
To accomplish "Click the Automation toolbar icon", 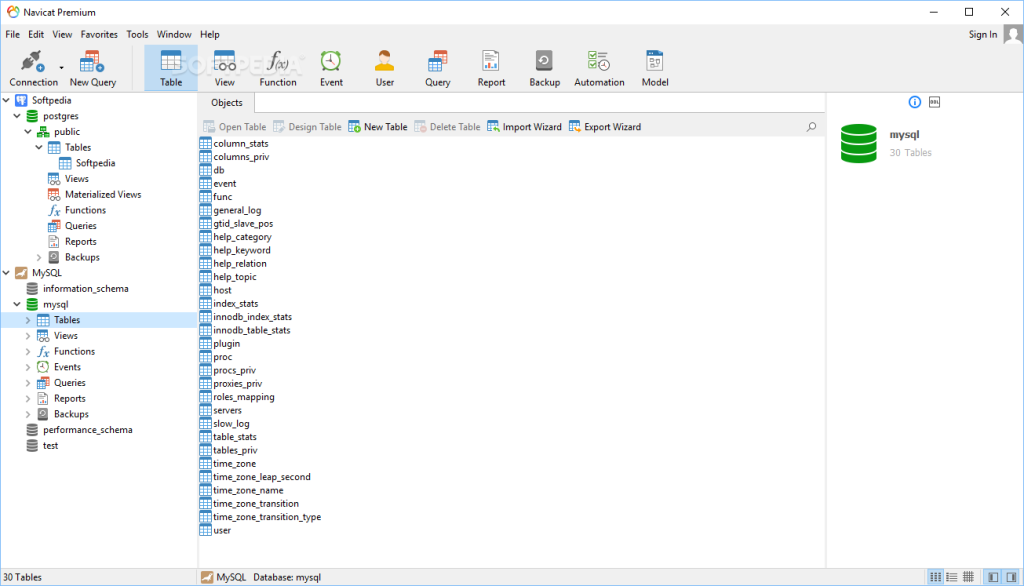I will click(x=599, y=68).
